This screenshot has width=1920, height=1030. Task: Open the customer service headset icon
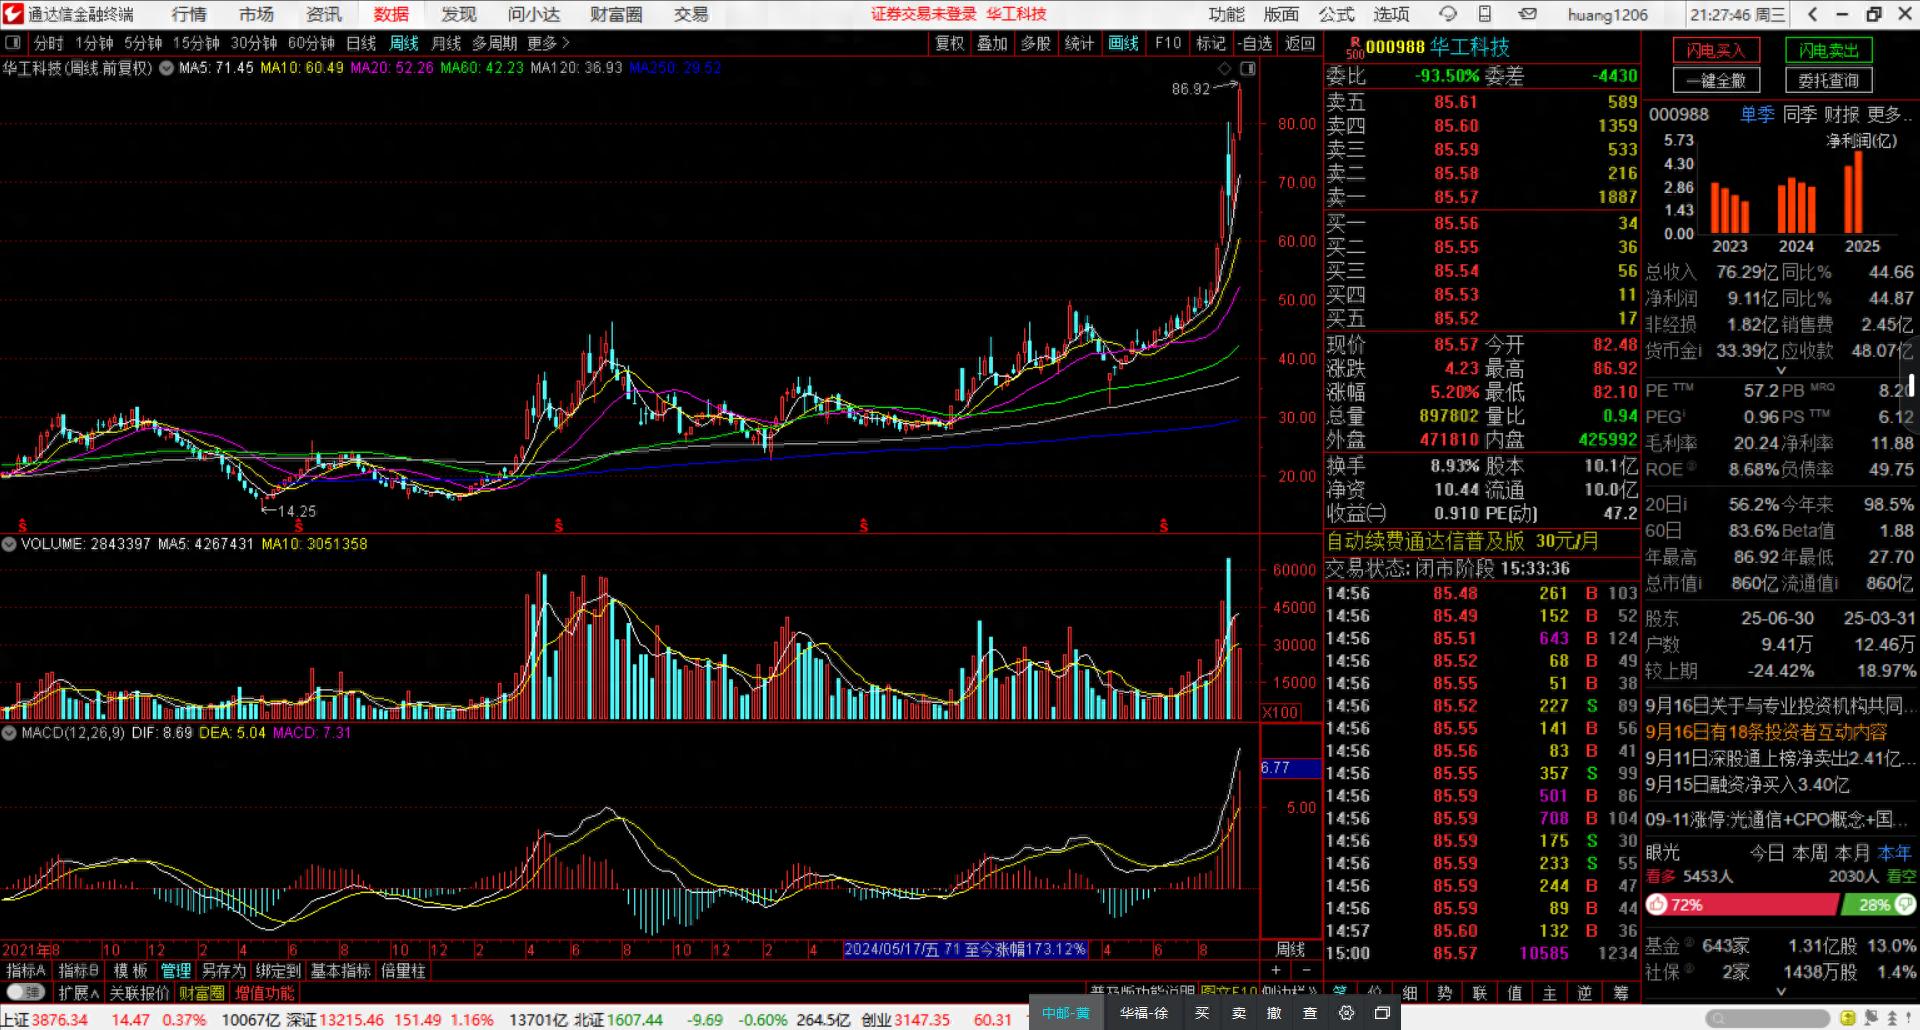(1447, 14)
